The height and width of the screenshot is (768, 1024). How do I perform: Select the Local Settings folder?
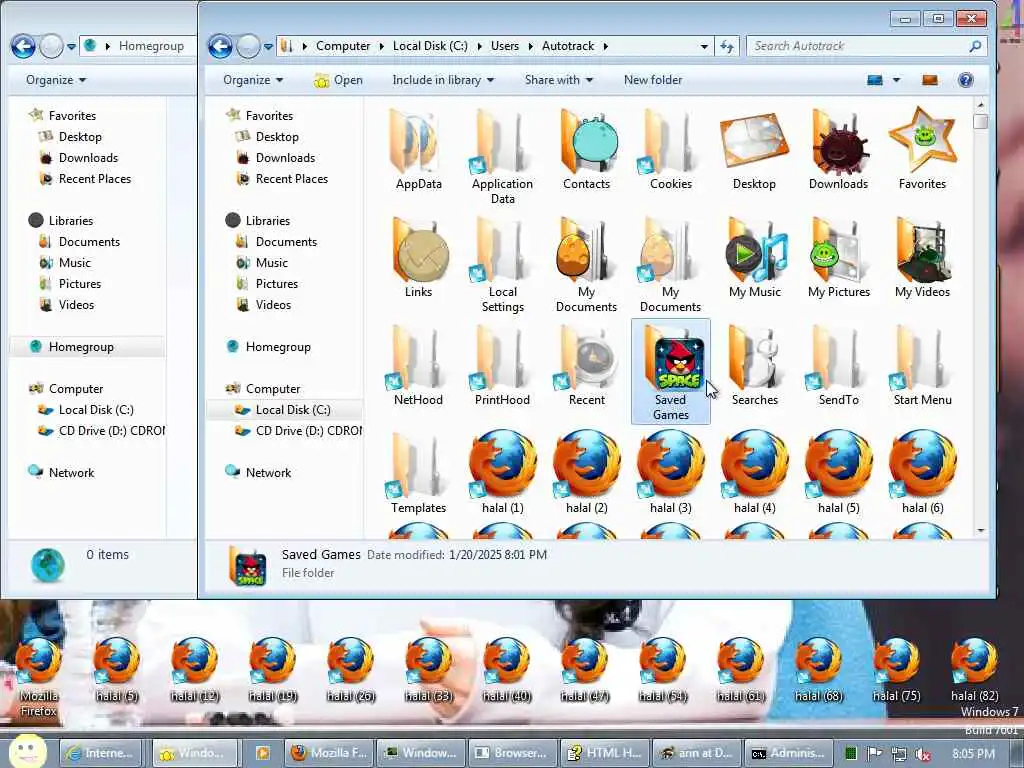(502, 264)
